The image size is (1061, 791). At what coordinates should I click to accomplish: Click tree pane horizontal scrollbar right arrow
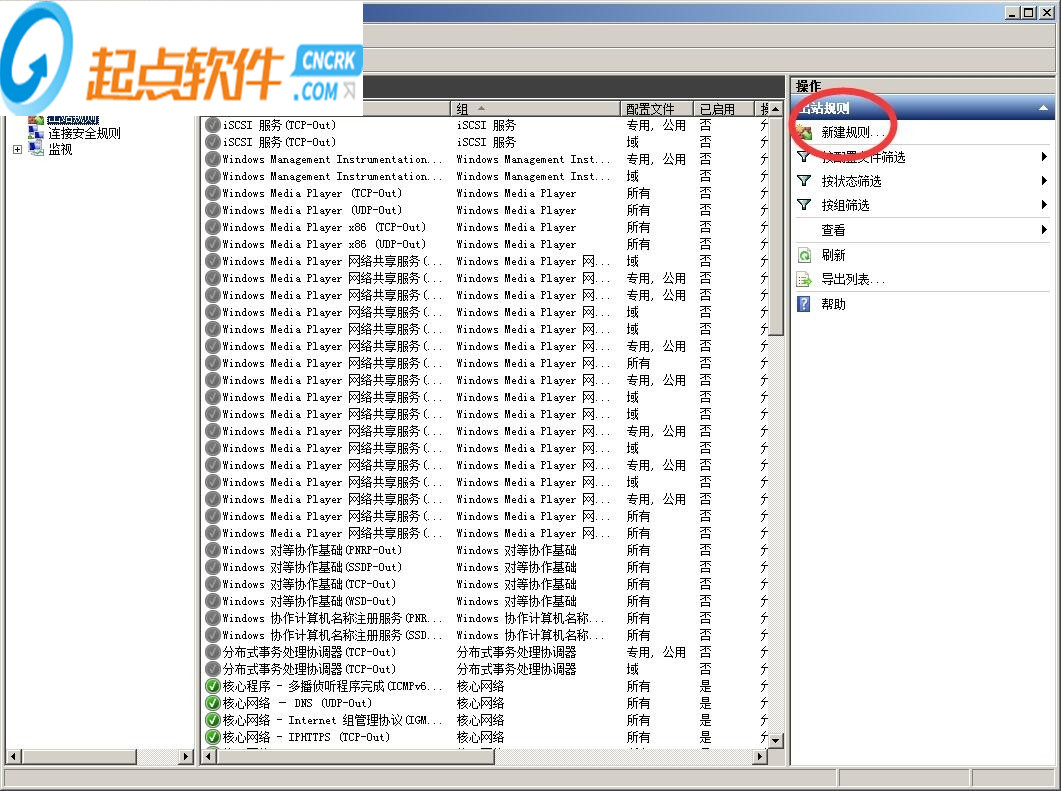click(x=187, y=756)
